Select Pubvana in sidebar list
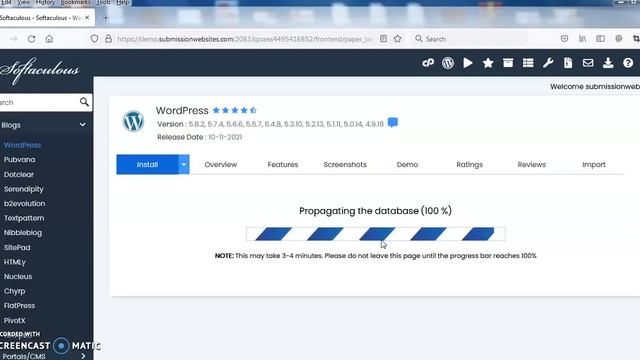This screenshot has height=360, width=640. click(x=20, y=160)
